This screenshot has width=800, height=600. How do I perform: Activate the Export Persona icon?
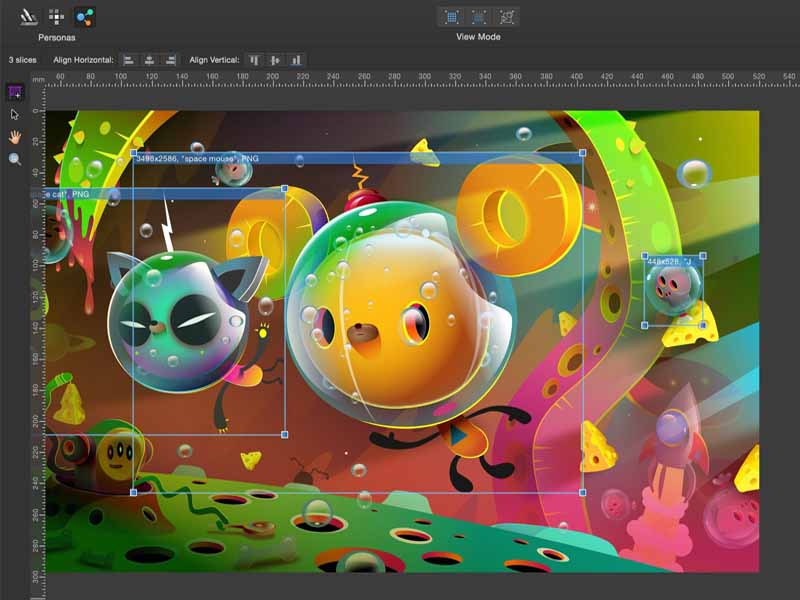pos(85,16)
